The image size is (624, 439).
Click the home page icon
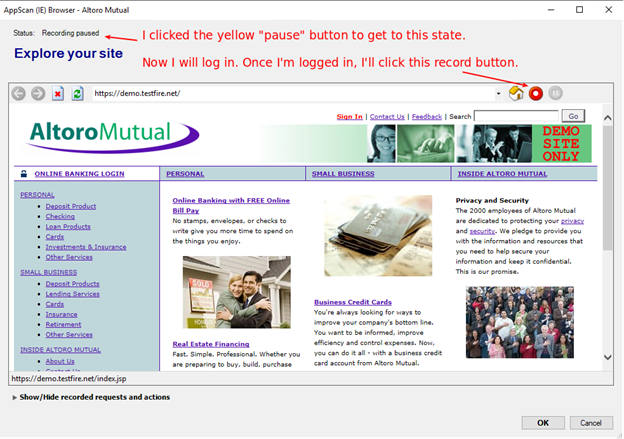[x=517, y=93]
